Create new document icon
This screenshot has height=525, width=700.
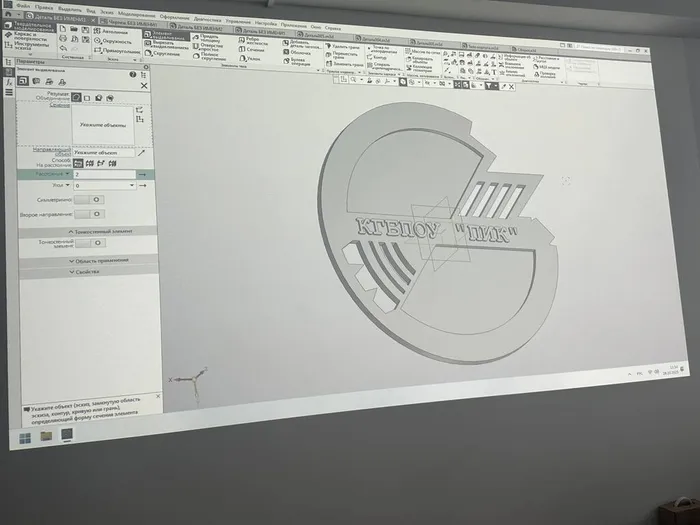63,29
